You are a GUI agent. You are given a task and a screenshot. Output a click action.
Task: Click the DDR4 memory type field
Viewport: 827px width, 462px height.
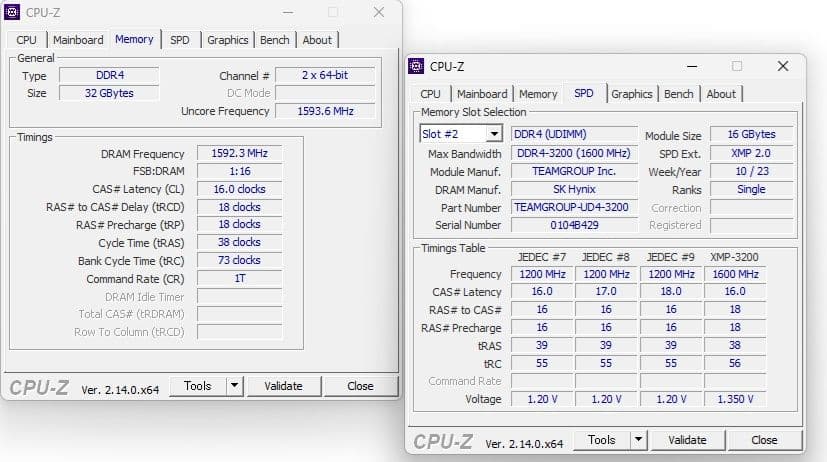click(109, 75)
